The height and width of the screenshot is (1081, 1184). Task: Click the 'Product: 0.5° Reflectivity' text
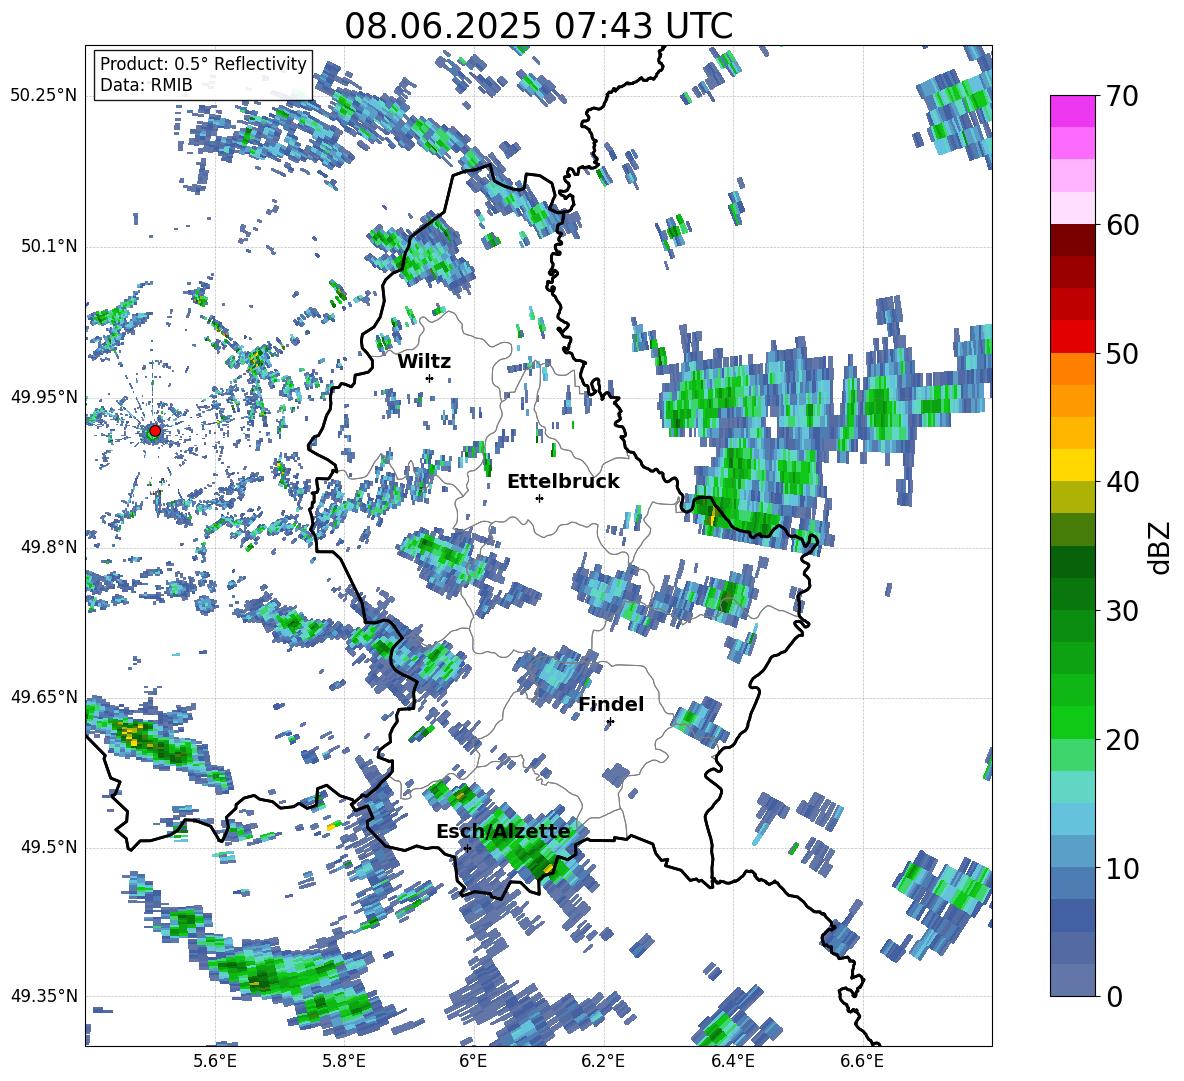[x=203, y=64]
